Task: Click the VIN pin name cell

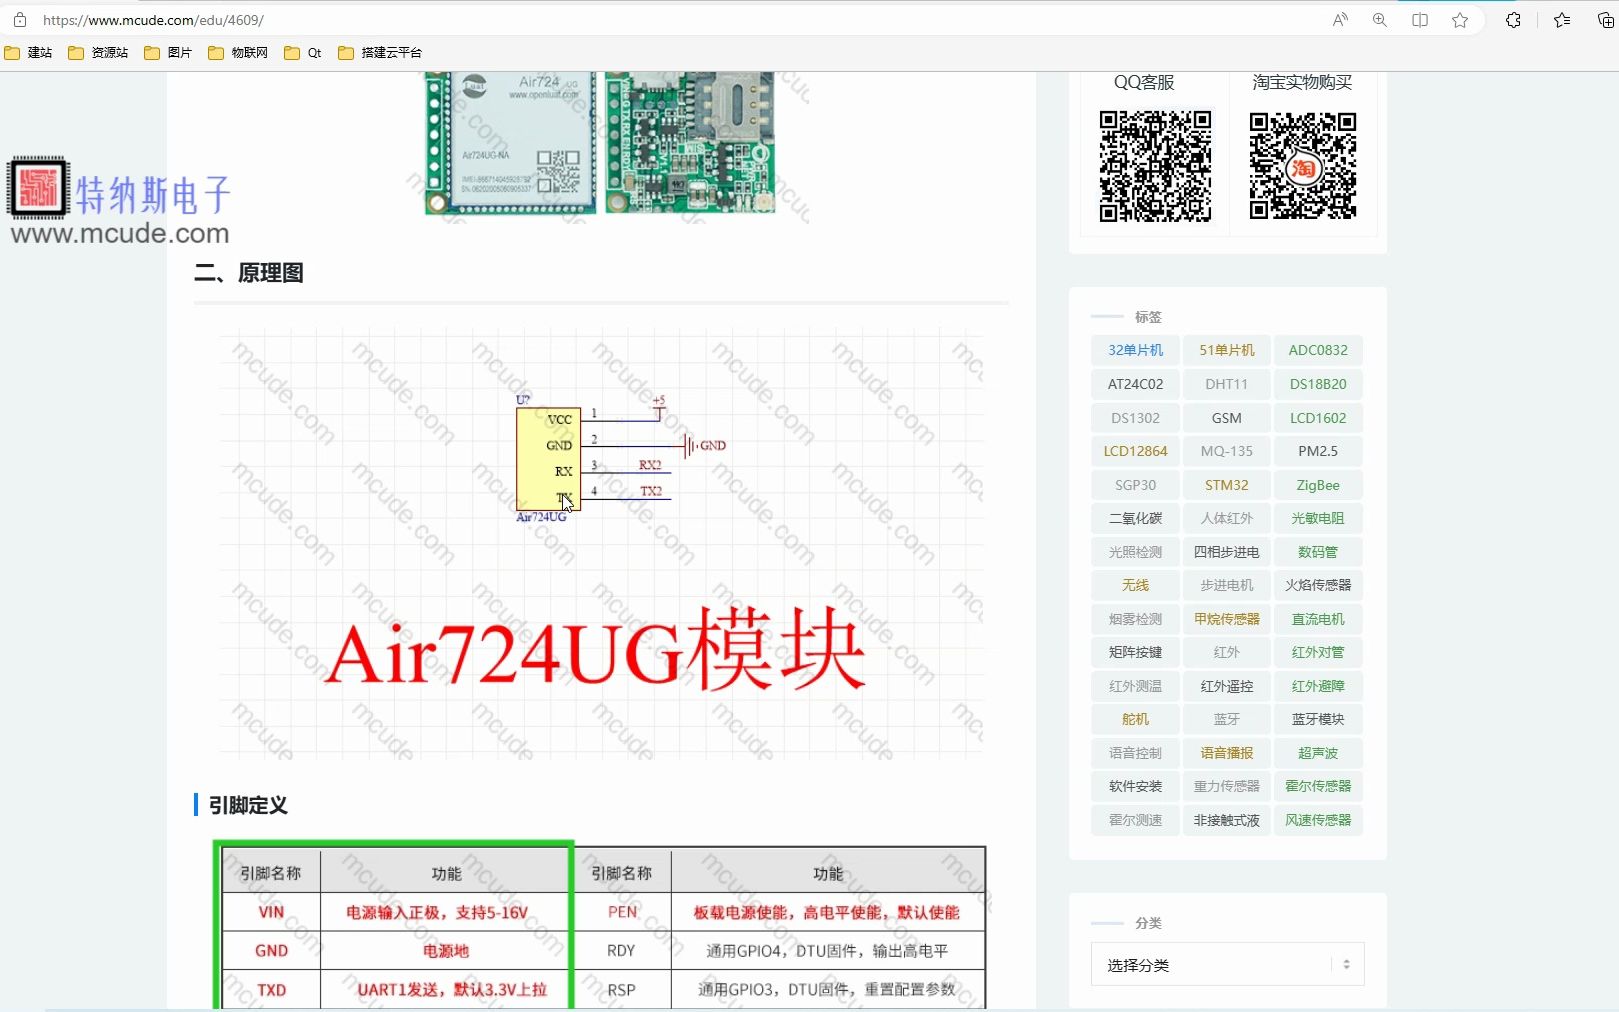Action: [271, 912]
